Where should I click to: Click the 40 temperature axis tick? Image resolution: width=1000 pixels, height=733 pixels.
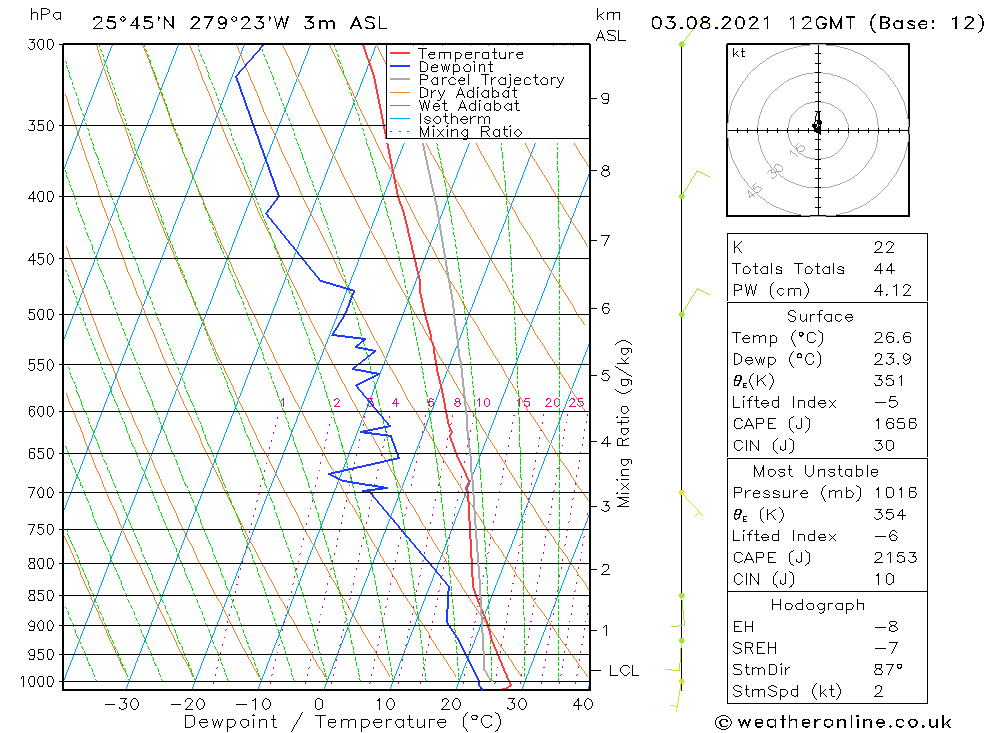583,704
